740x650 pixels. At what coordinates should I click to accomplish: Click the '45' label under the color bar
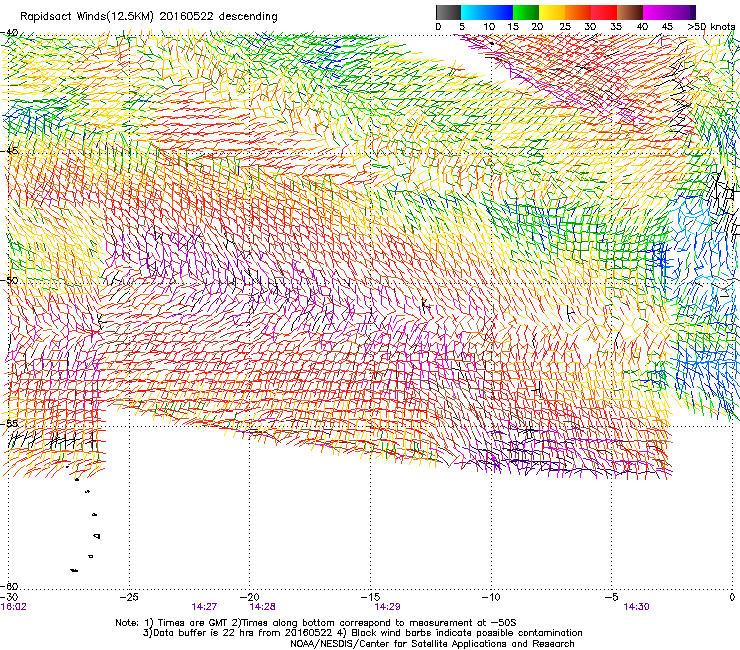667,27
